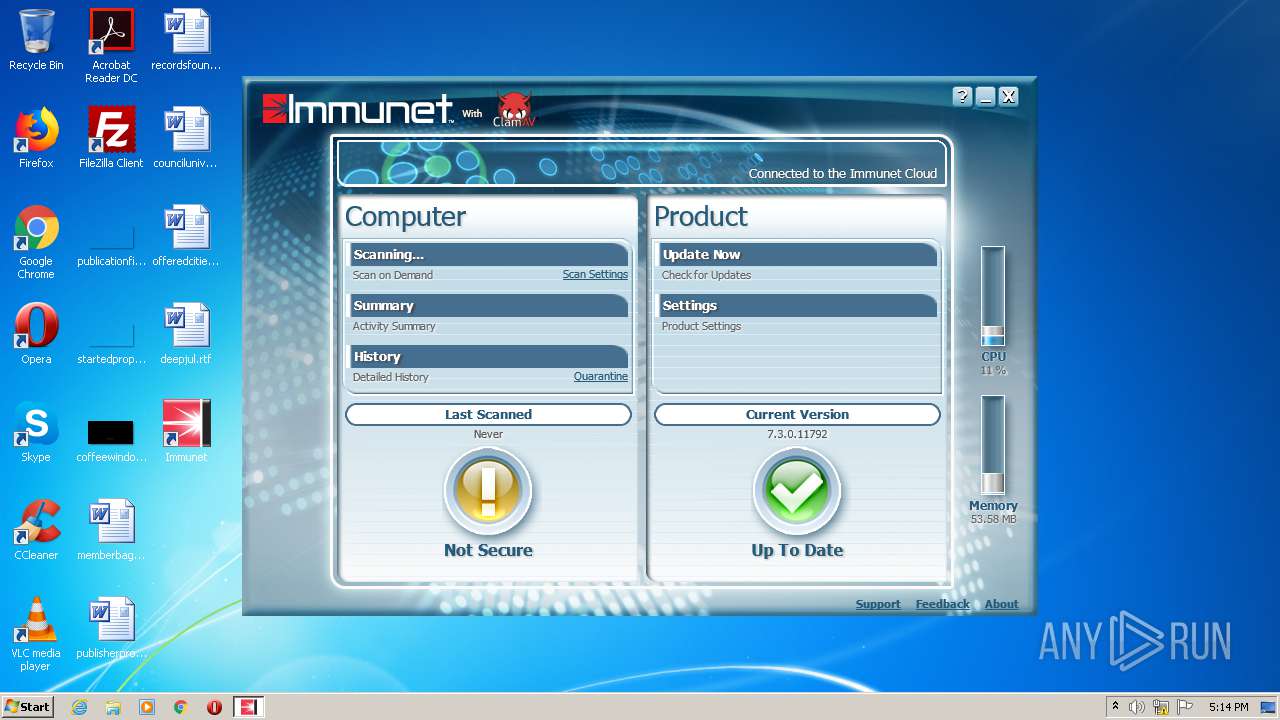Click the taskbar clock showing 5:14 PM
Image resolution: width=1280 pixels, height=720 pixels.
point(1228,707)
